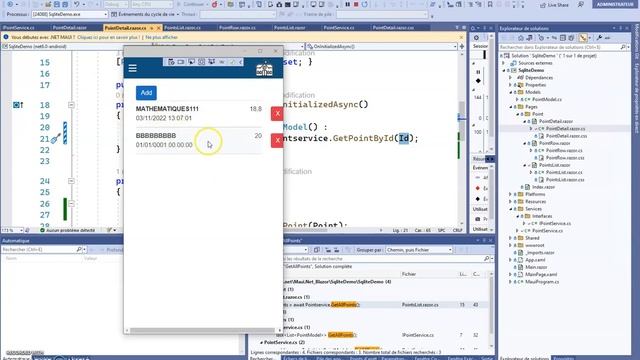Collapse the Models folder
The width and height of the screenshot is (640, 360).
point(510,92)
